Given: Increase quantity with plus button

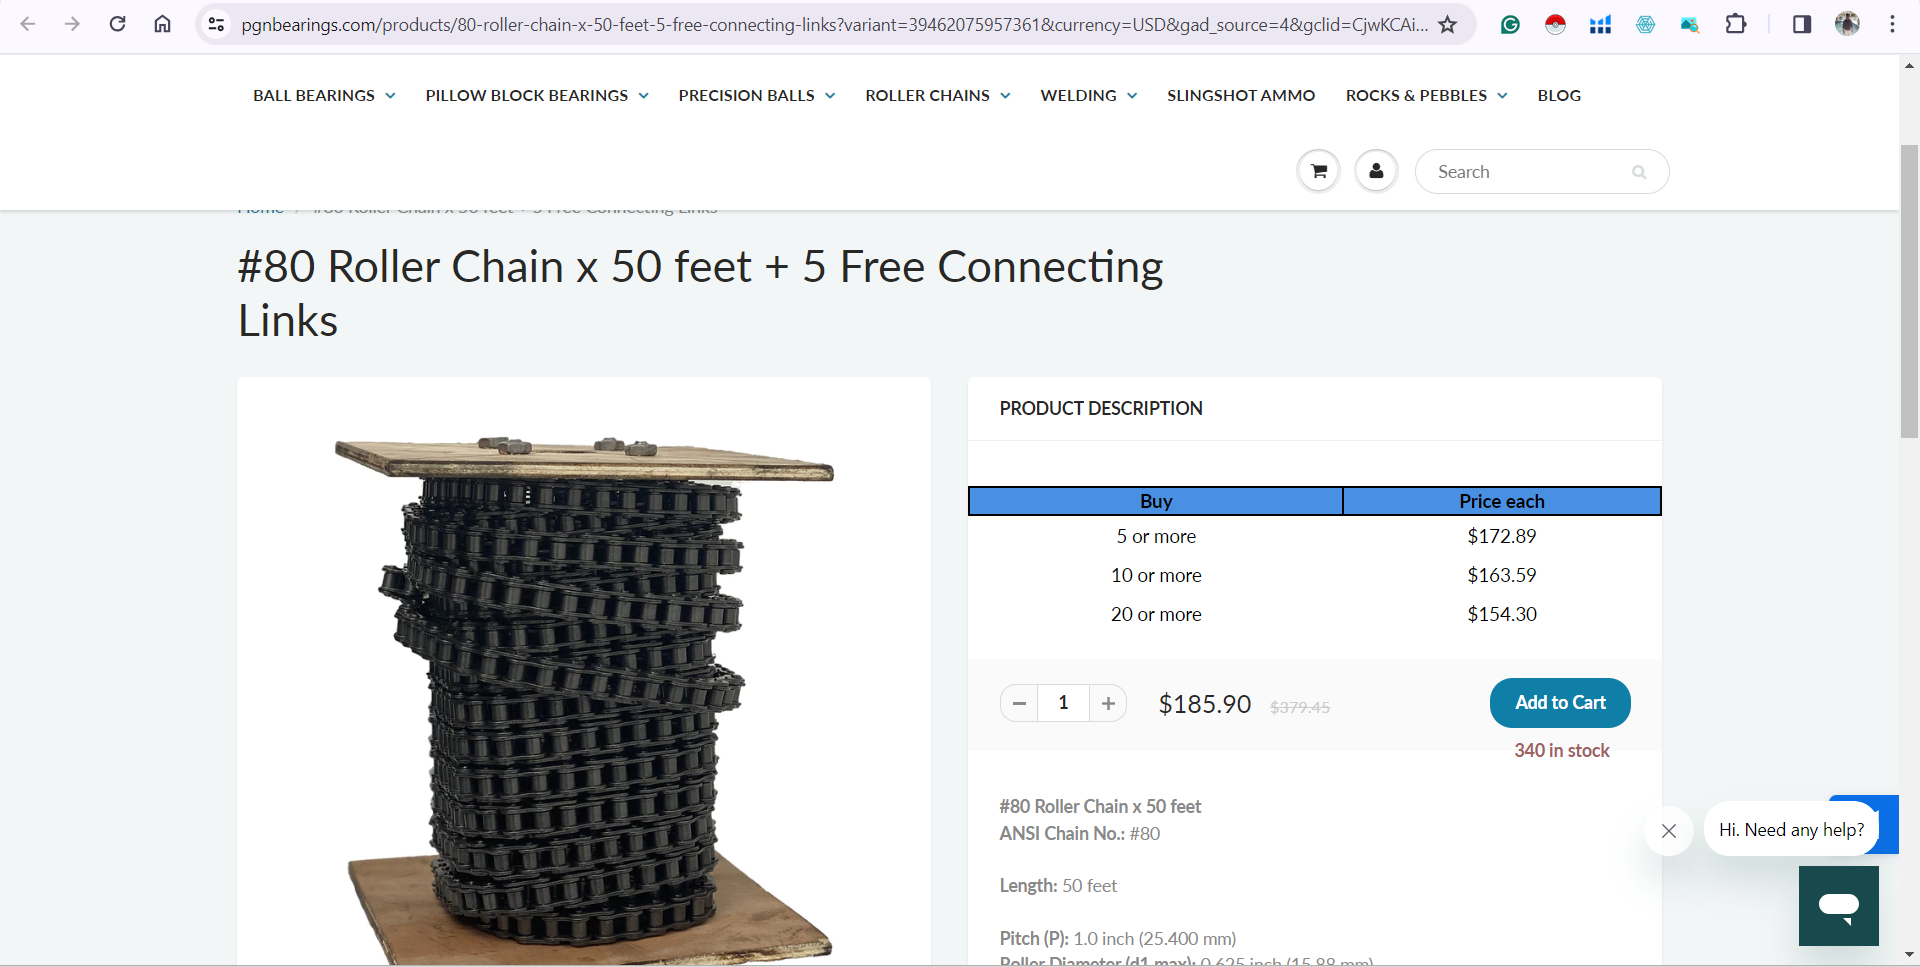Looking at the screenshot, I should [1108, 703].
